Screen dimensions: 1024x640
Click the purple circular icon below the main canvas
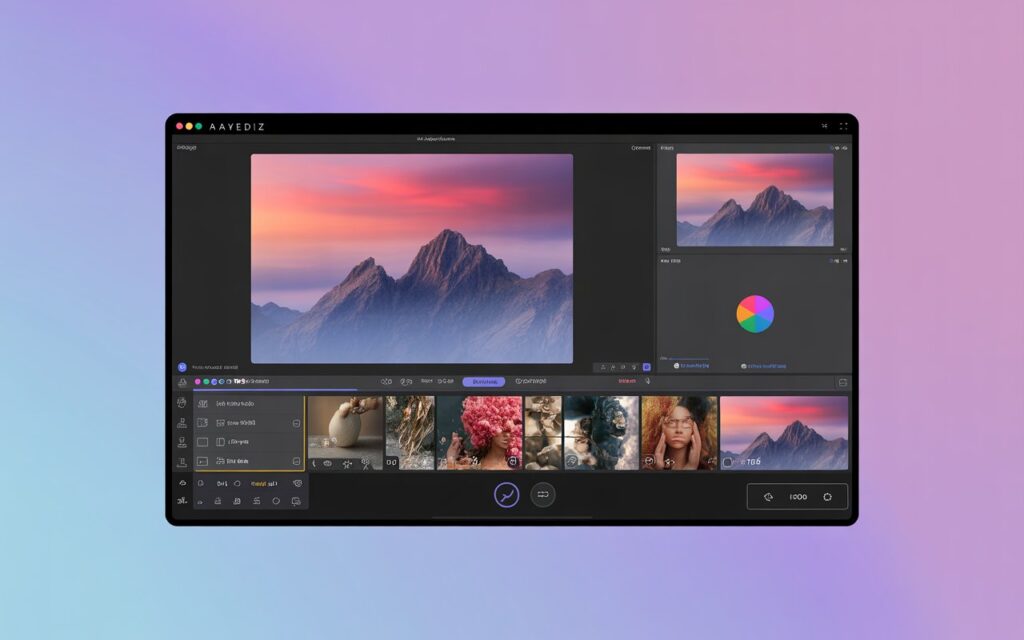(182, 368)
